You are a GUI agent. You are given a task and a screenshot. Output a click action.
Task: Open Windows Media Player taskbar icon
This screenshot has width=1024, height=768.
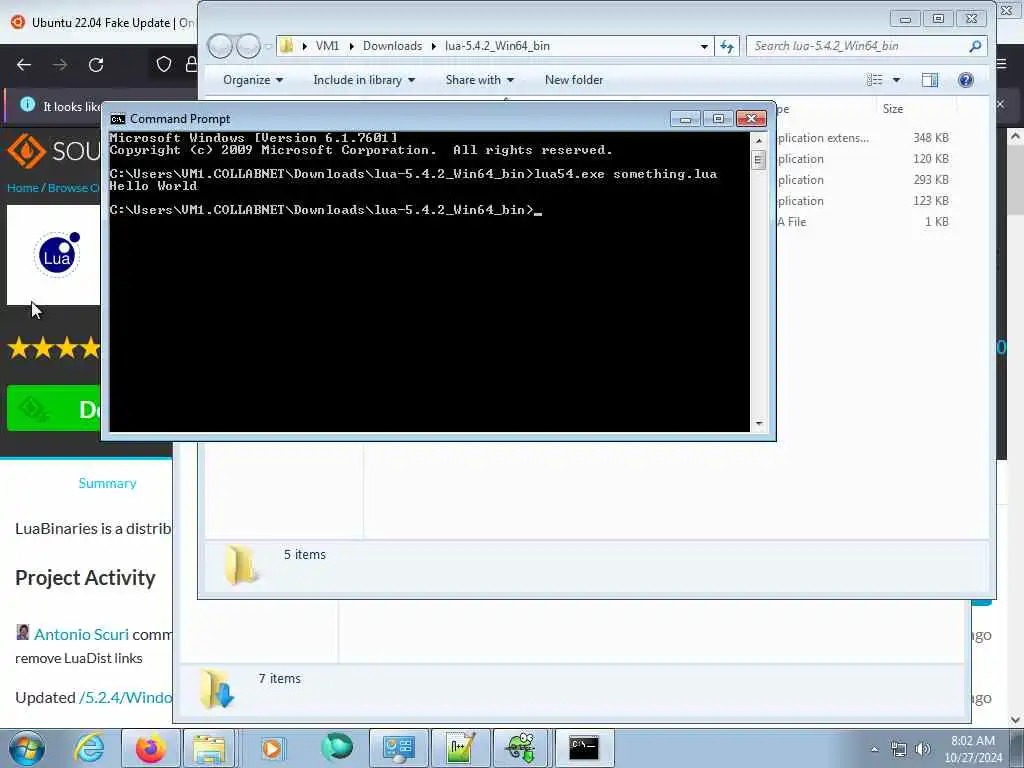272,748
